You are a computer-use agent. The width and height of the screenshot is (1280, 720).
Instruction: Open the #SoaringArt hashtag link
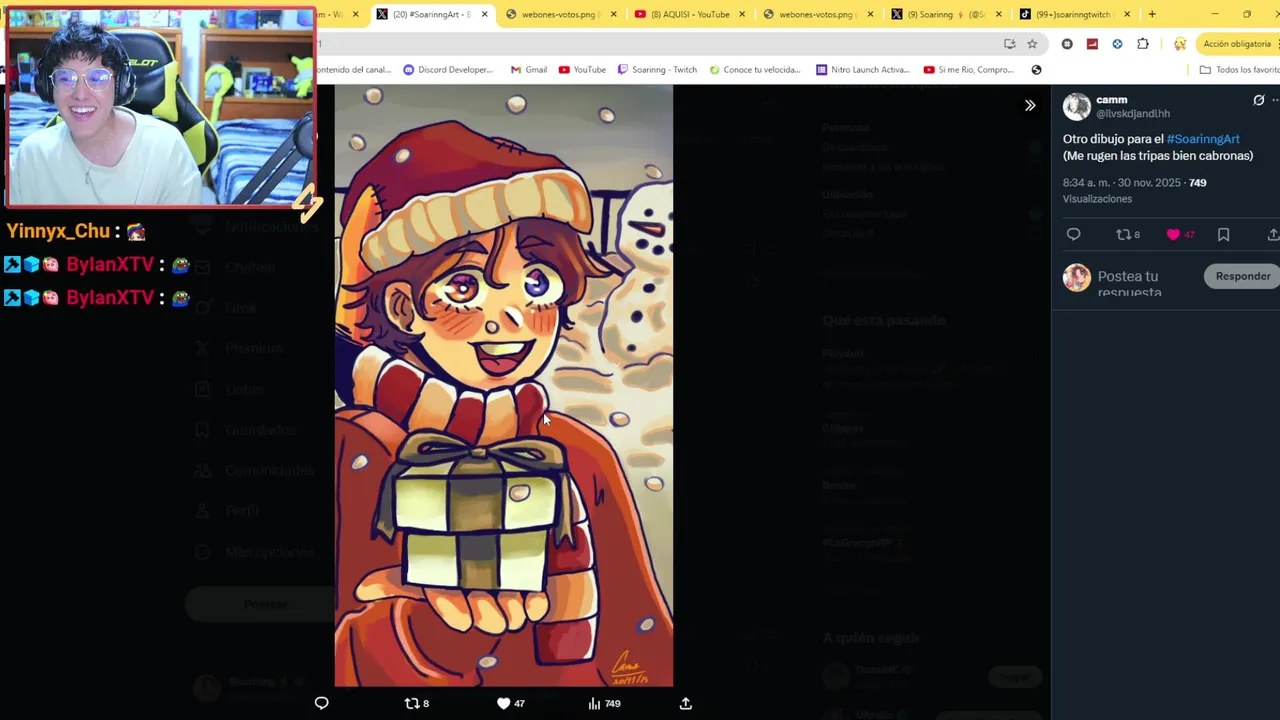pos(1203,139)
